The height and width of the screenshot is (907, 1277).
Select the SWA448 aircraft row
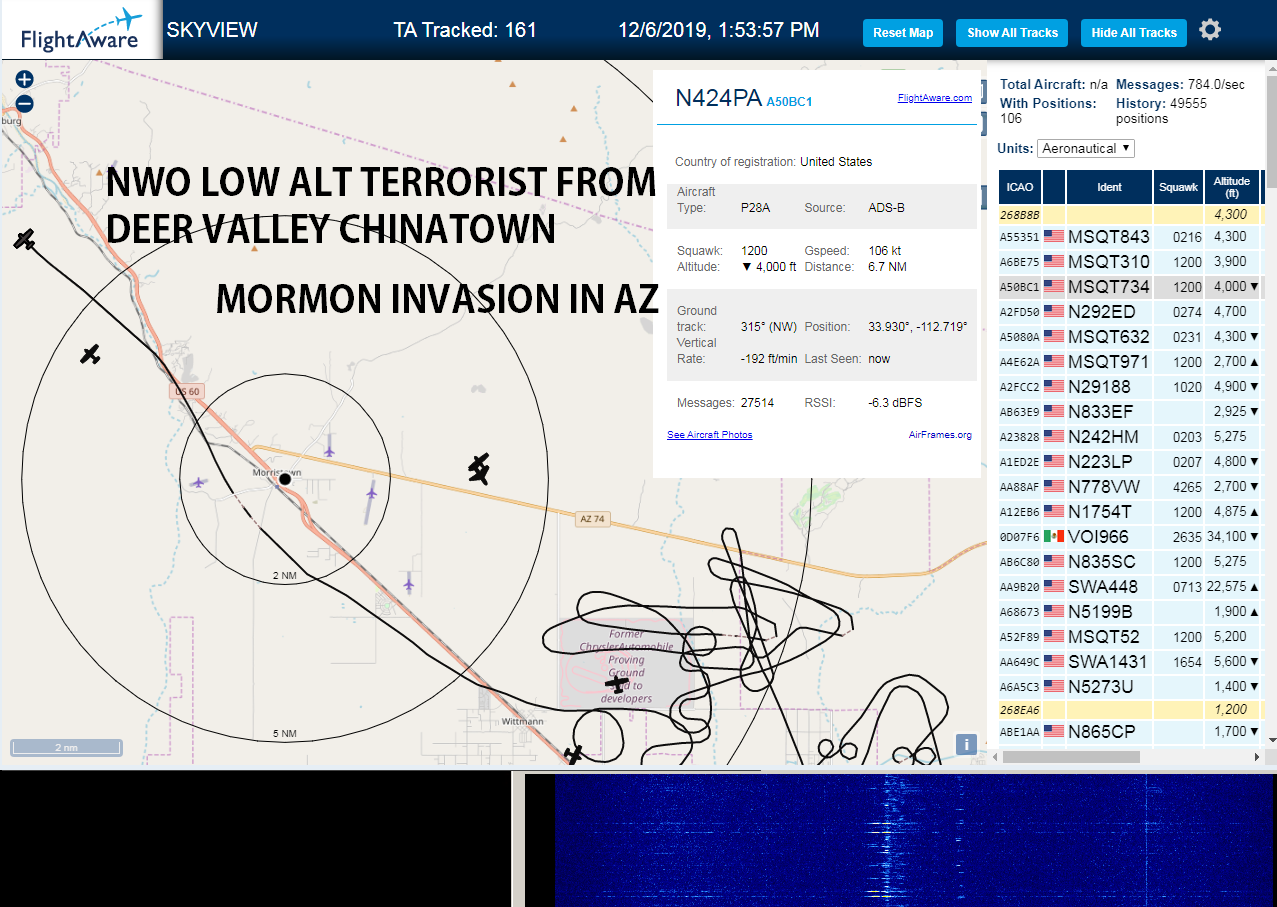click(x=1130, y=587)
